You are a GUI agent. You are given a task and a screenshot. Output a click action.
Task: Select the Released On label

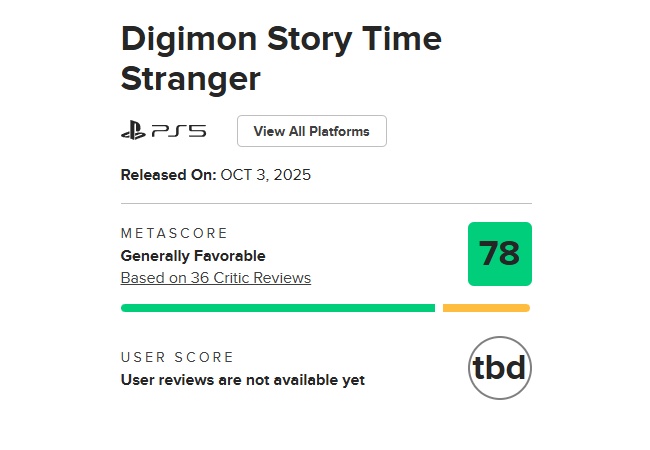[168, 175]
